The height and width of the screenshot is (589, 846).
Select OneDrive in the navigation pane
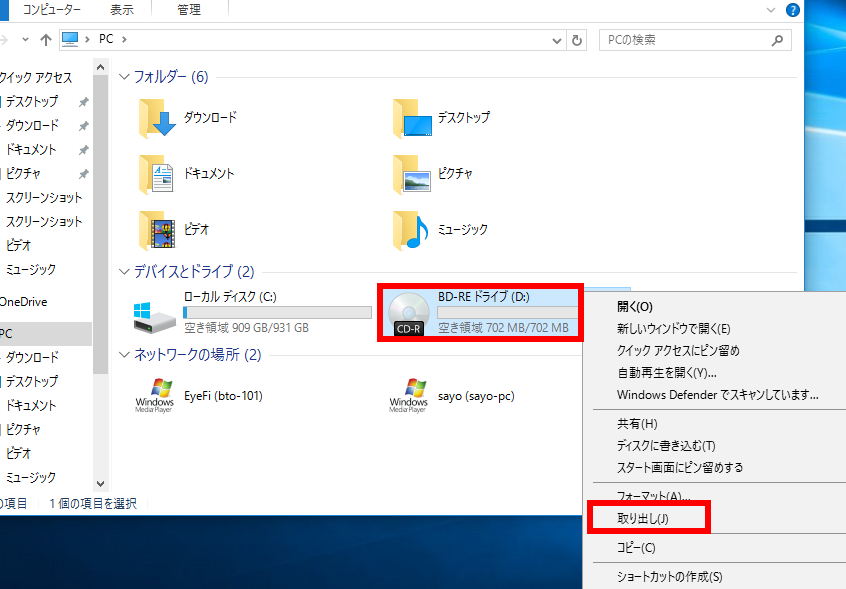click(x=24, y=302)
